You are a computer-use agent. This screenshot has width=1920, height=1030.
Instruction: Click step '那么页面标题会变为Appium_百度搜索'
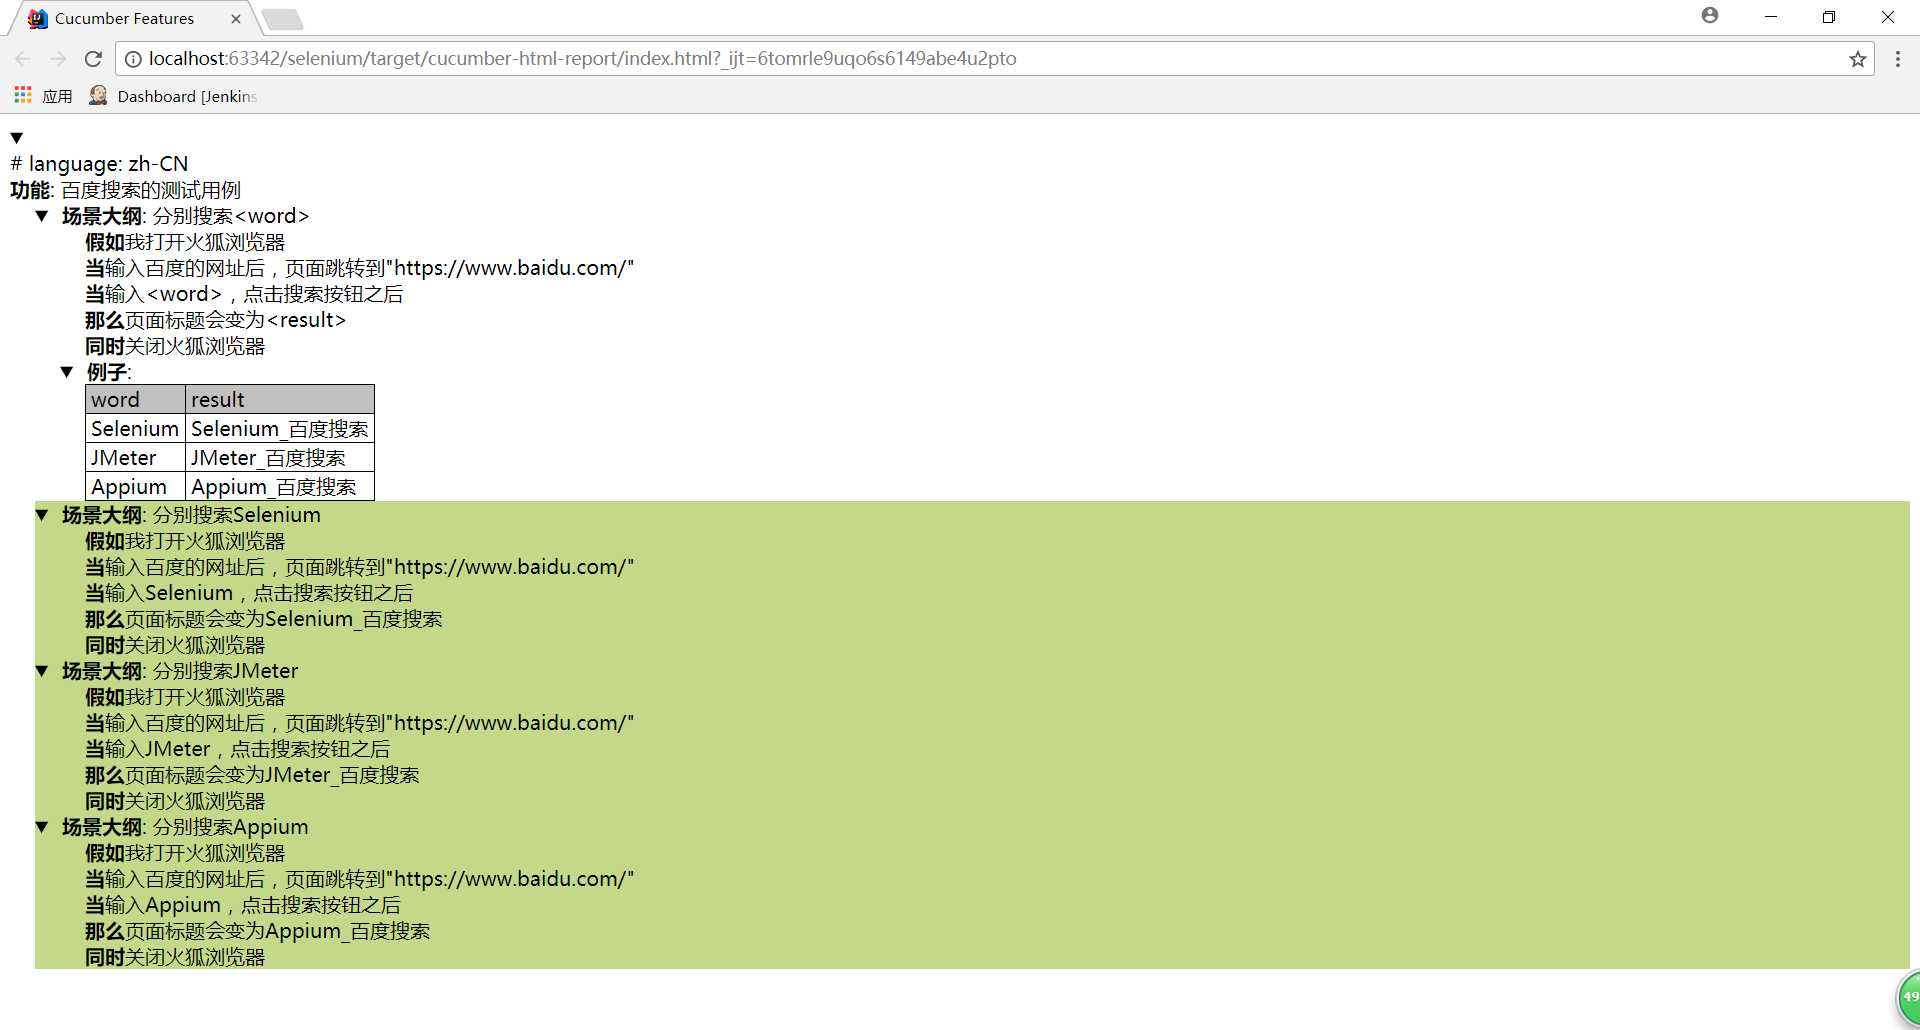tap(257, 931)
